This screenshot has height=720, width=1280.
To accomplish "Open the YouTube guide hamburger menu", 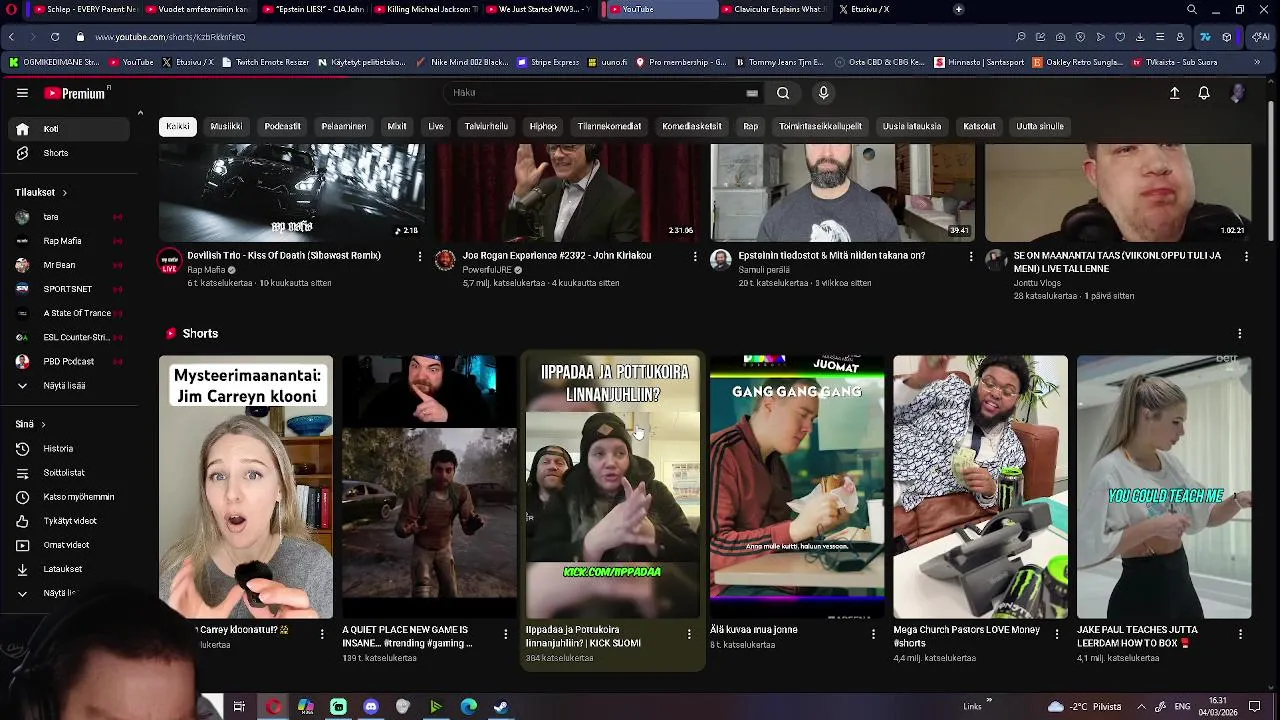I will coord(22,93).
